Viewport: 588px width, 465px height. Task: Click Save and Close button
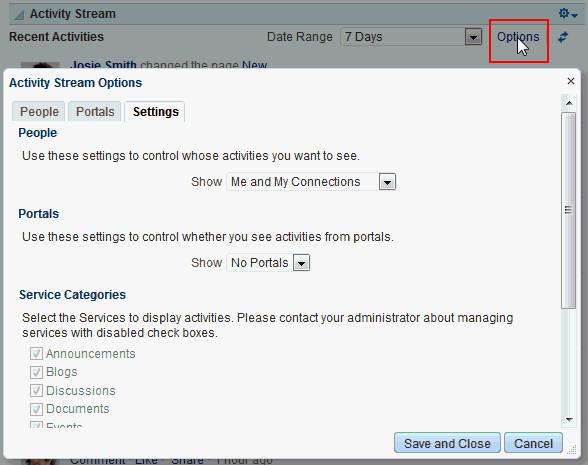point(447,443)
